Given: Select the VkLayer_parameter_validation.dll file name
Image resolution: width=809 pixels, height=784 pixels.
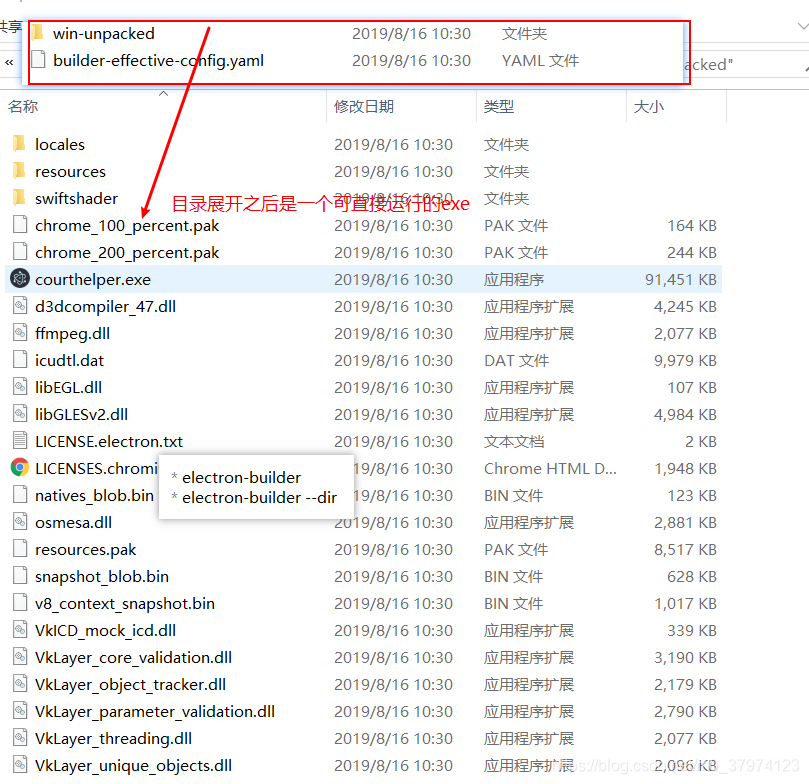Looking at the screenshot, I should [155, 711].
